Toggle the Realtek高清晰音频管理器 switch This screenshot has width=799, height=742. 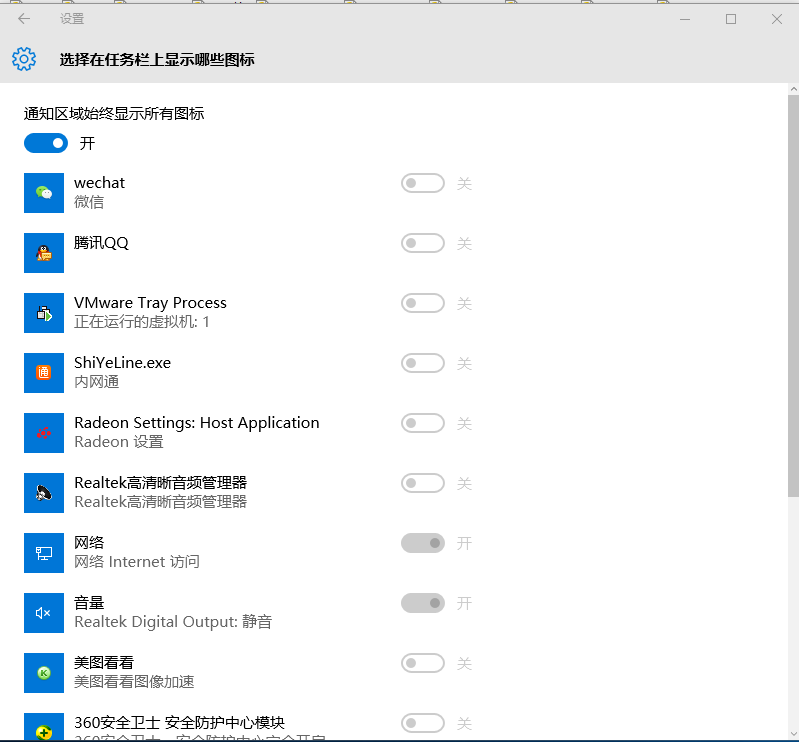422,483
